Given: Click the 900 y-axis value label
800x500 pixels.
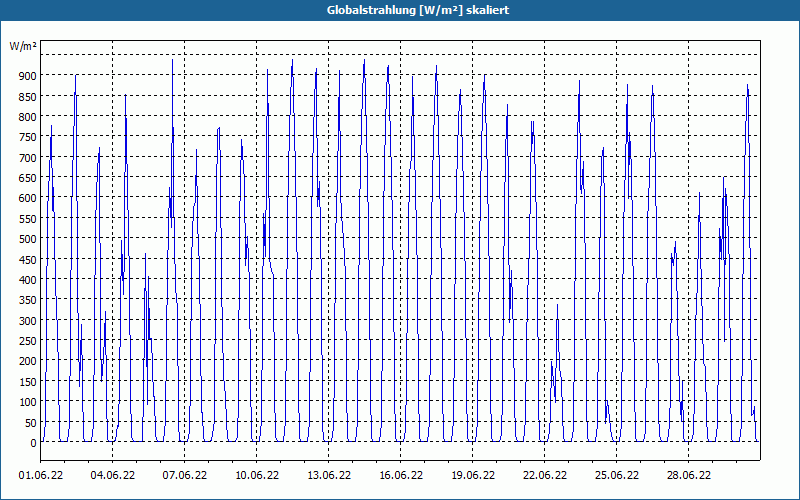Looking at the screenshot, I should (29, 76).
